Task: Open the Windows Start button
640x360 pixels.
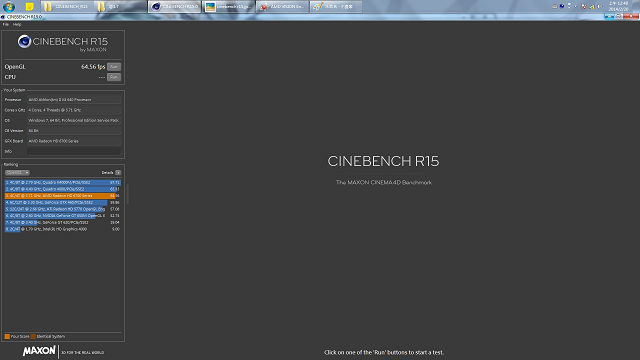Action: (x=9, y=7)
